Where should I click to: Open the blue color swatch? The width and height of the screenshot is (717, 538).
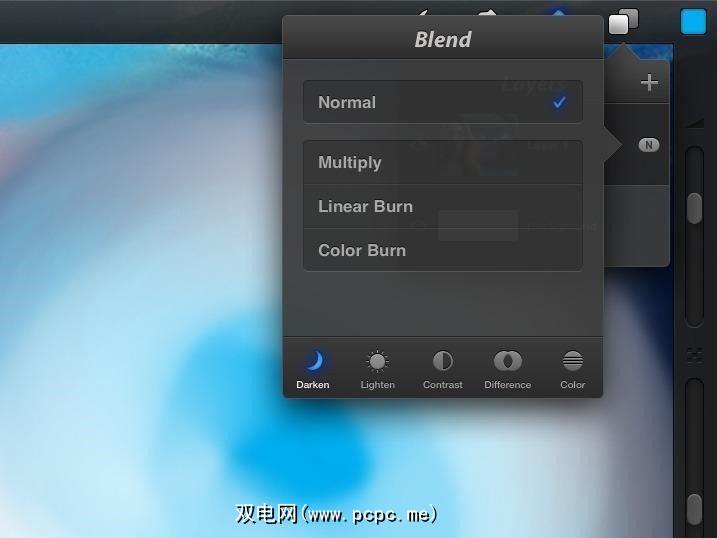(x=693, y=21)
